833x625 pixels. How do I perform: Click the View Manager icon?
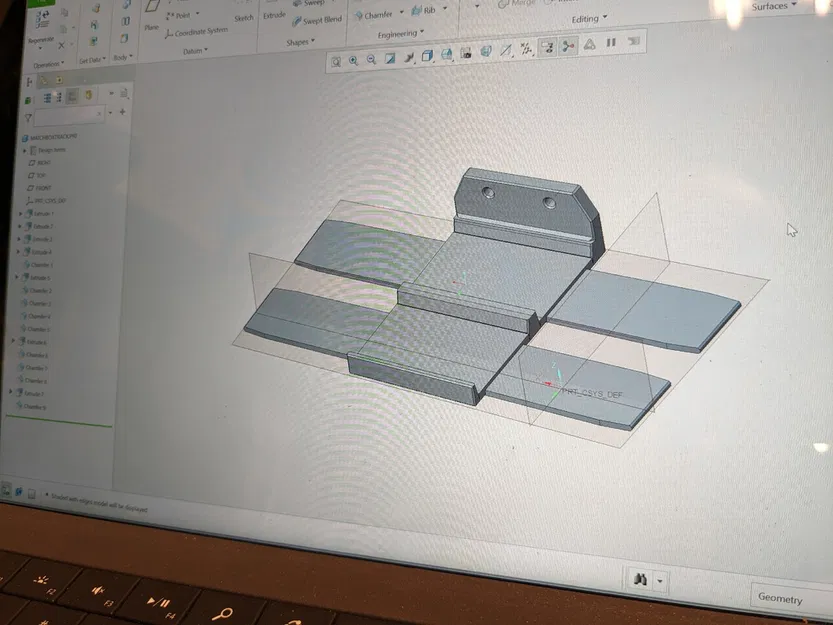click(466, 53)
